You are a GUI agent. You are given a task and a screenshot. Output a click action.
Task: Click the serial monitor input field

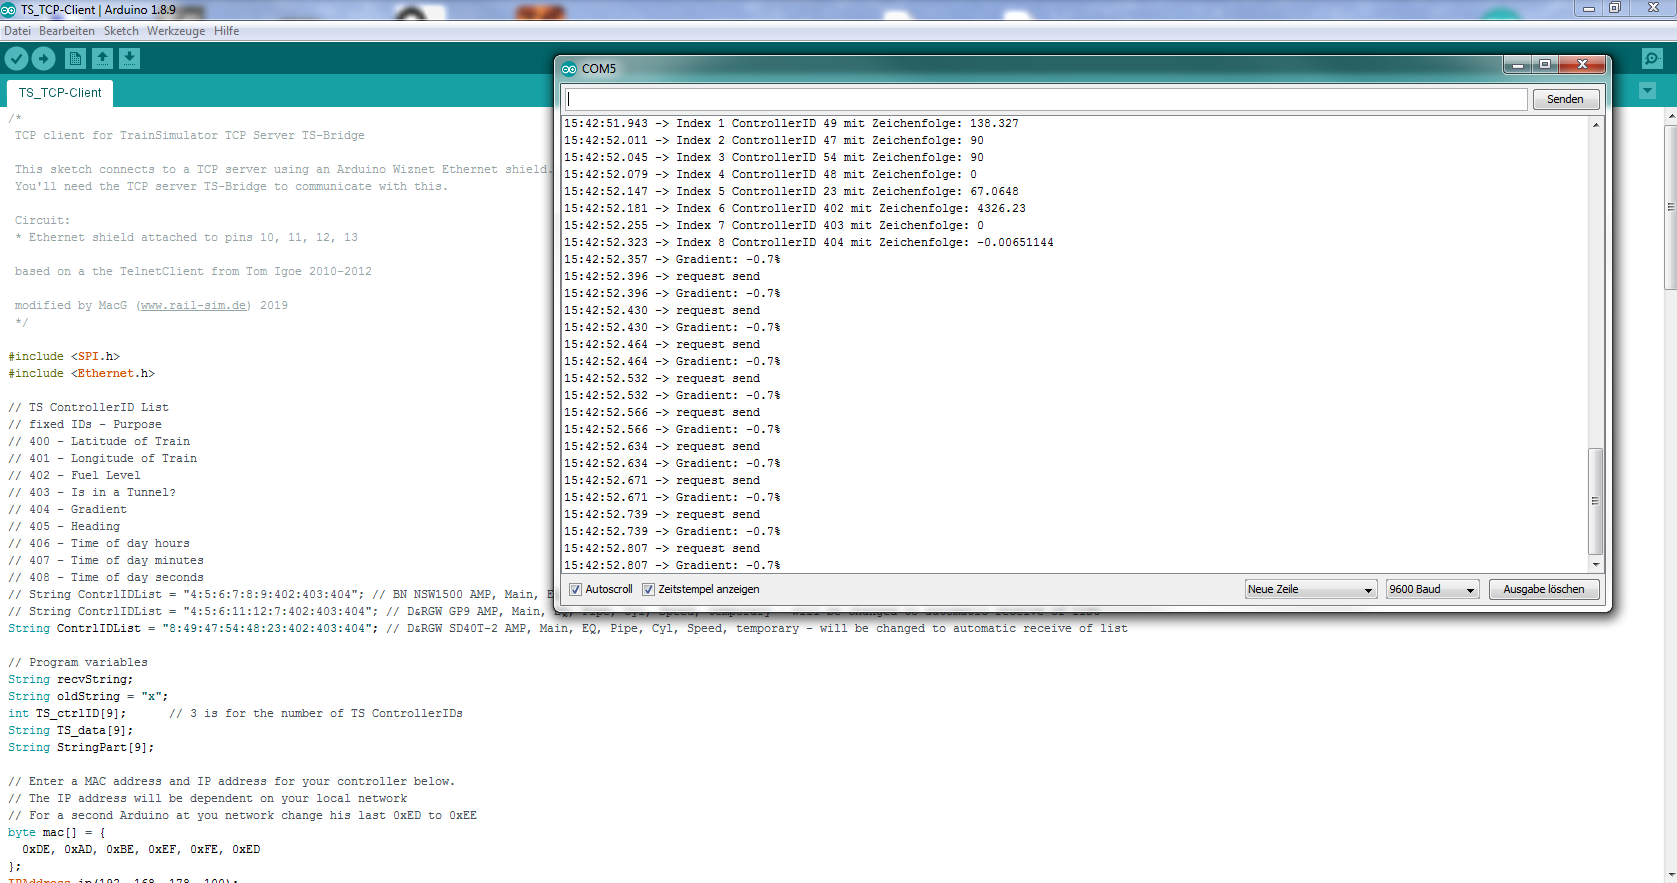(x=1046, y=99)
